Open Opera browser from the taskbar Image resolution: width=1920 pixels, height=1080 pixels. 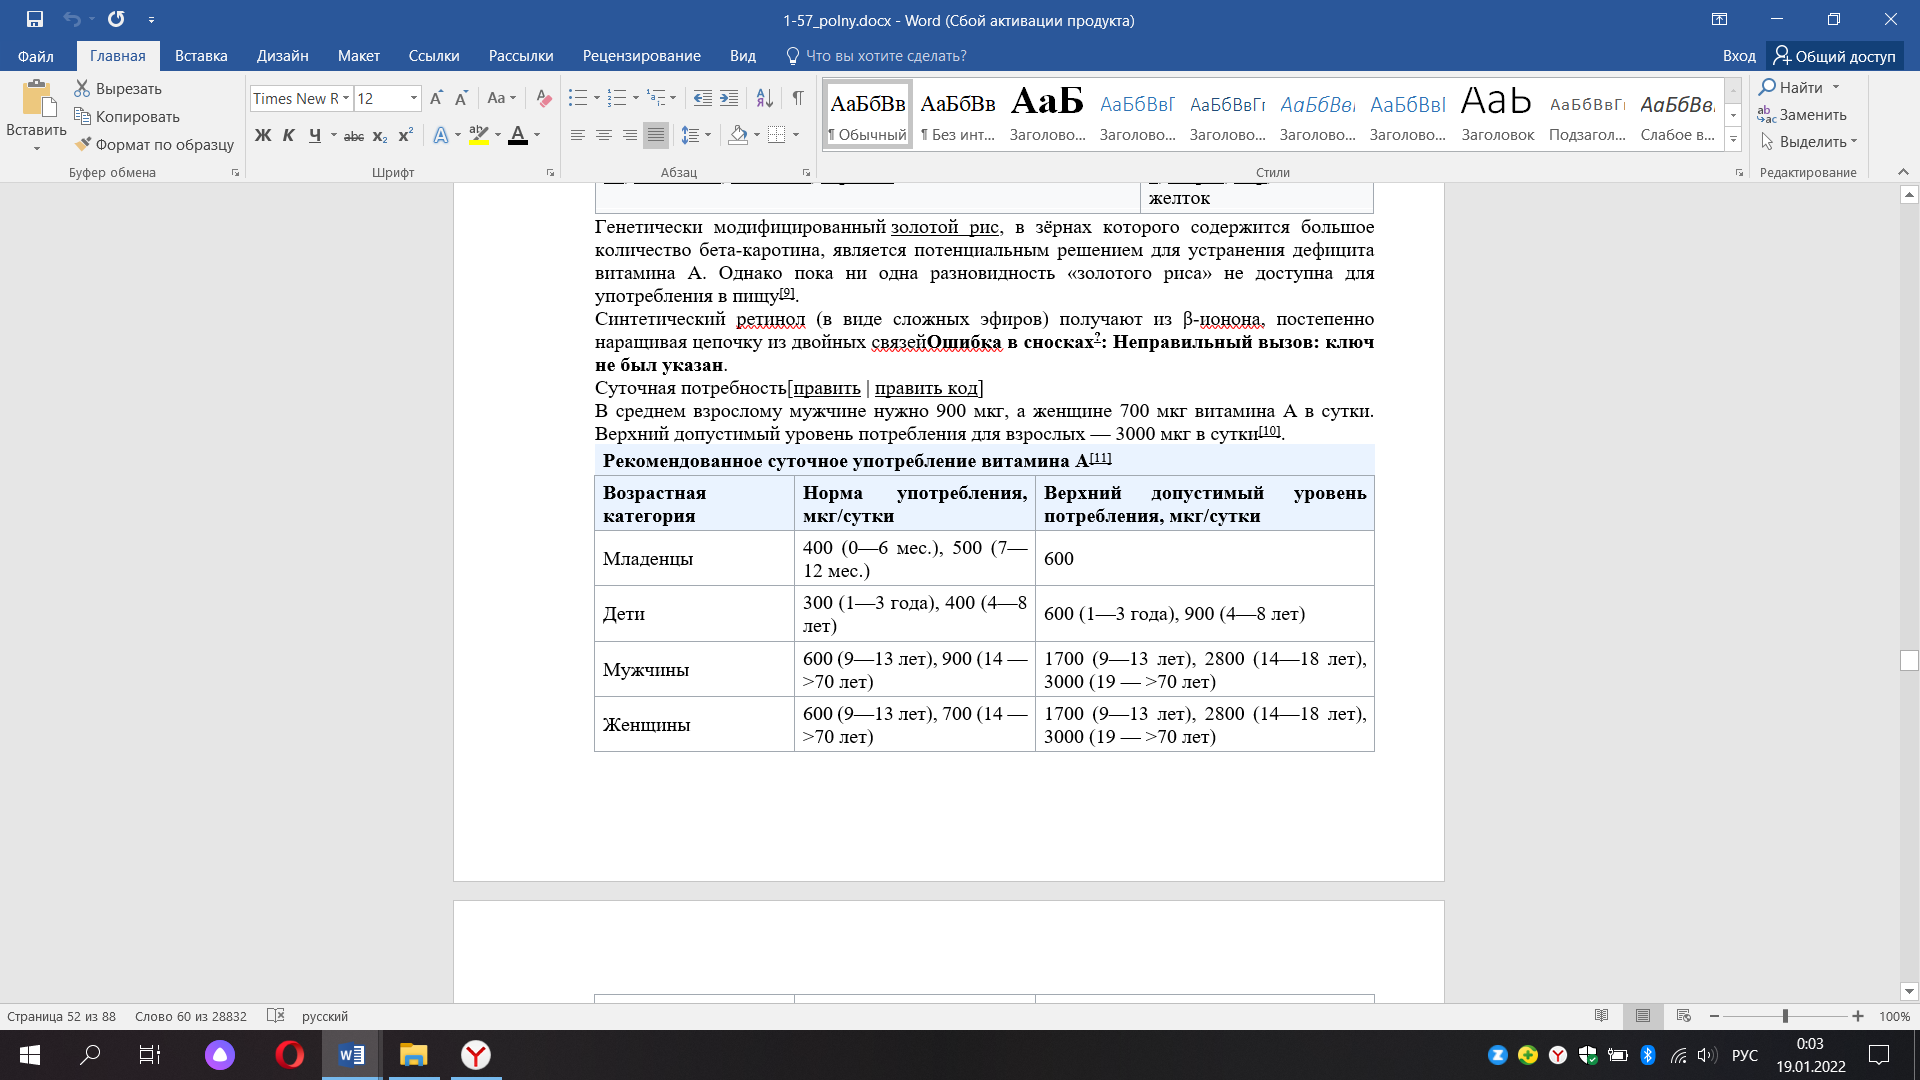(x=290, y=1055)
